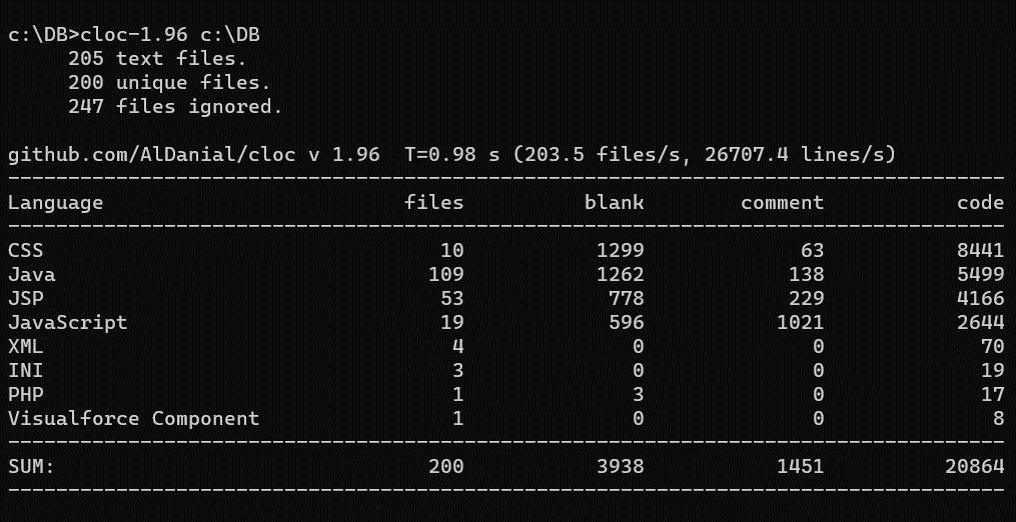The height and width of the screenshot is (522, 1016).
Task: Click the code column header
Action: pos(980,203)
